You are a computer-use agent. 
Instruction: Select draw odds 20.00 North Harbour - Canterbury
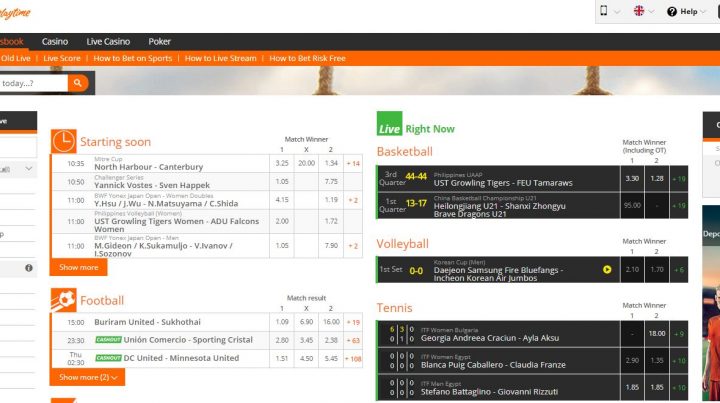coord(306,163)
